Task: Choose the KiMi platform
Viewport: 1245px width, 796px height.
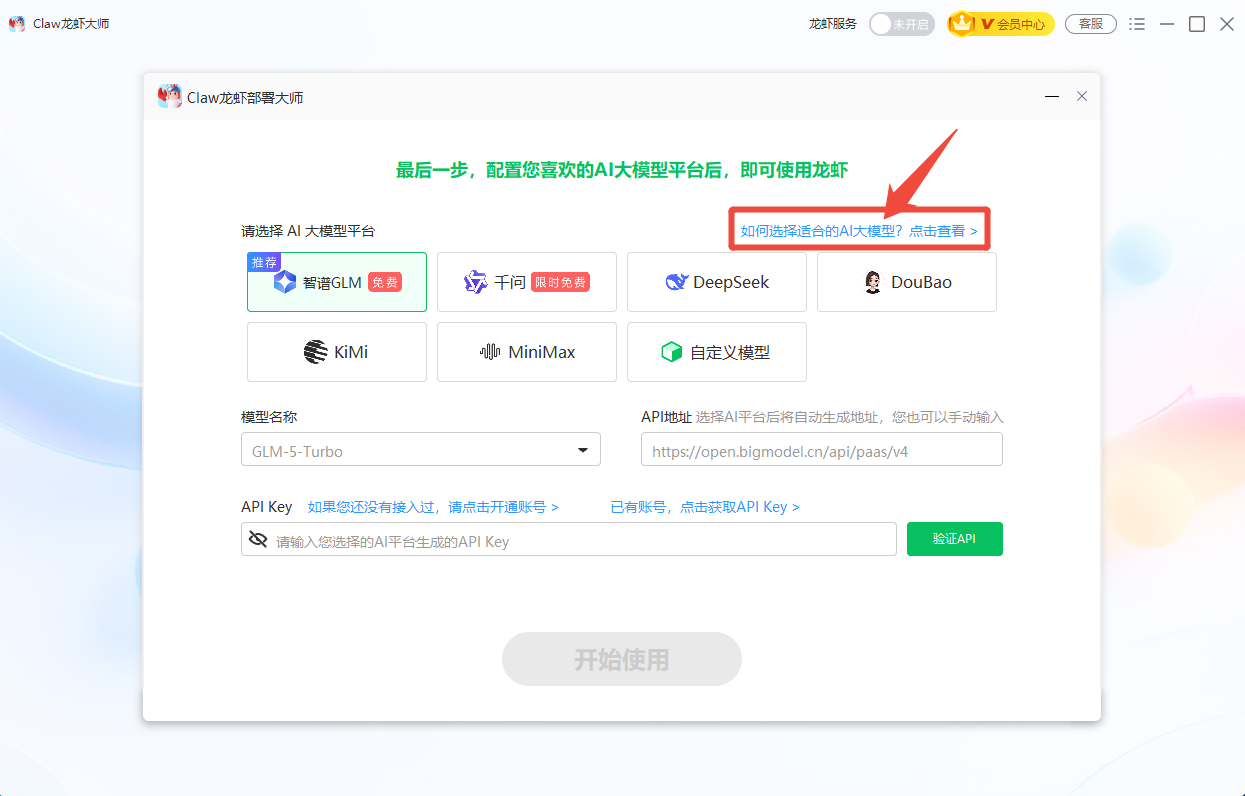Action: (x=336, y=351)
